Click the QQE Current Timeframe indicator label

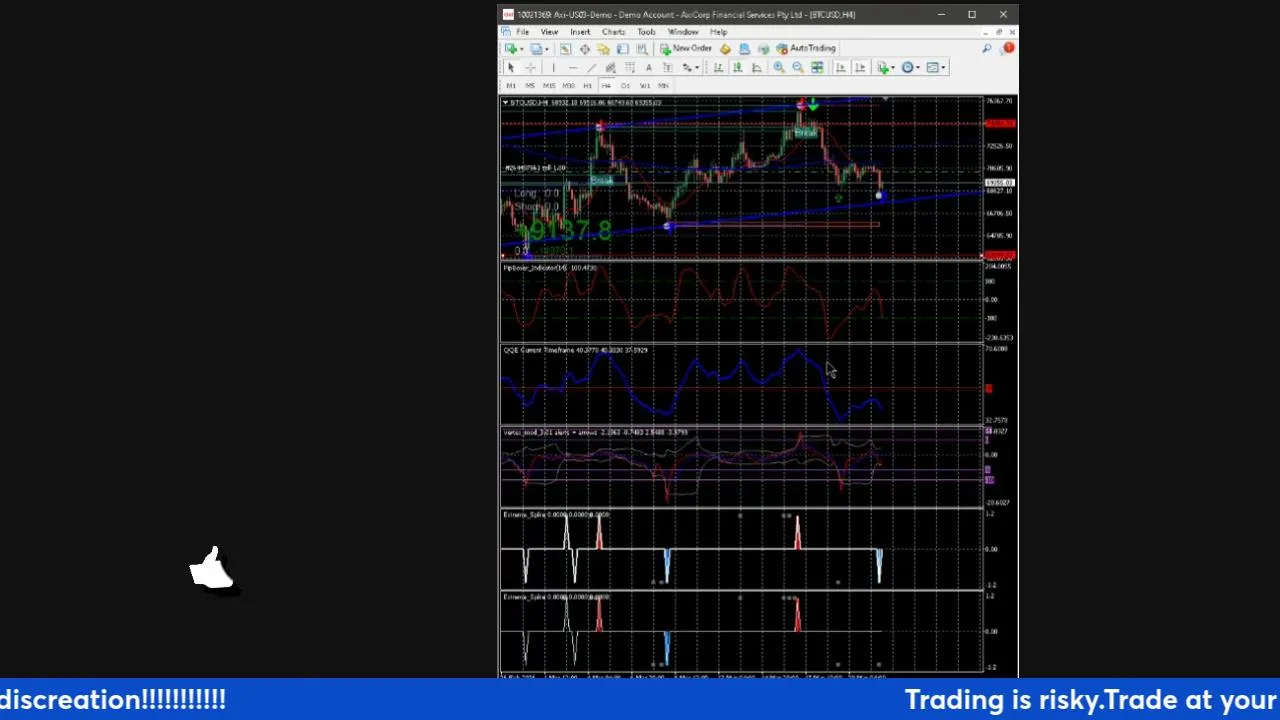pyautogui.click(x=575, y=350)
